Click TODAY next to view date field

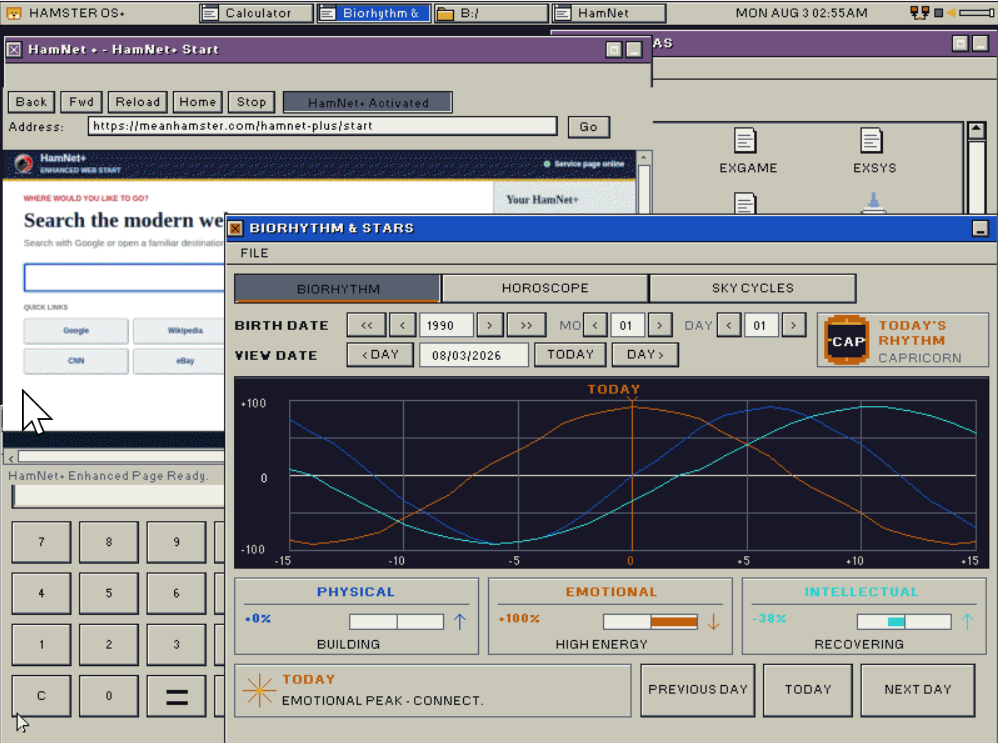(570, 355)
